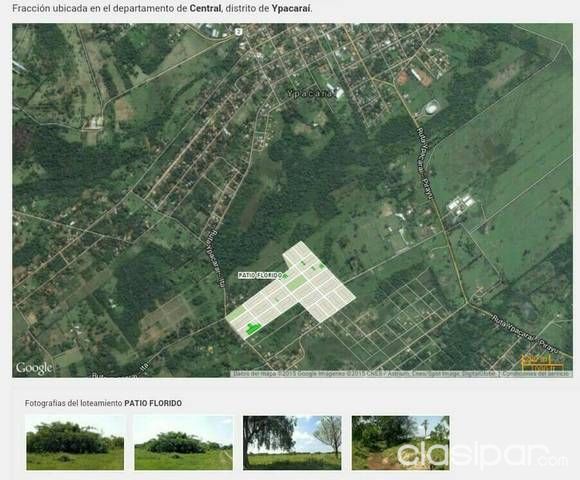Click the map data attribution text
The image size is (580, 480).
365,374
